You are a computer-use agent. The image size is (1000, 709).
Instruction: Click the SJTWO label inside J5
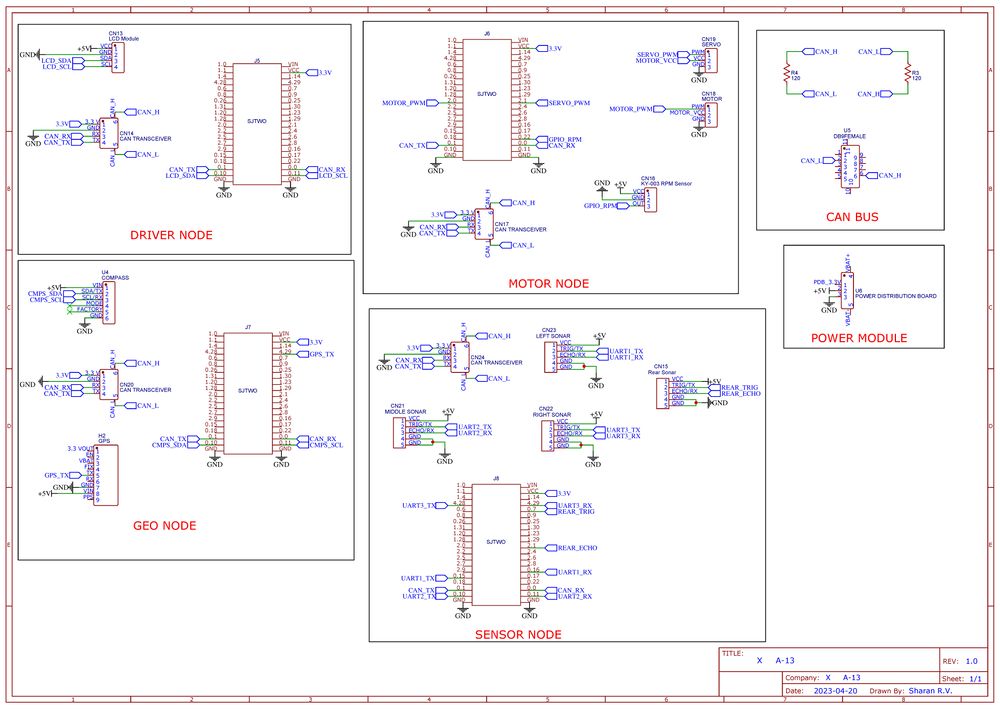(257, 121)
